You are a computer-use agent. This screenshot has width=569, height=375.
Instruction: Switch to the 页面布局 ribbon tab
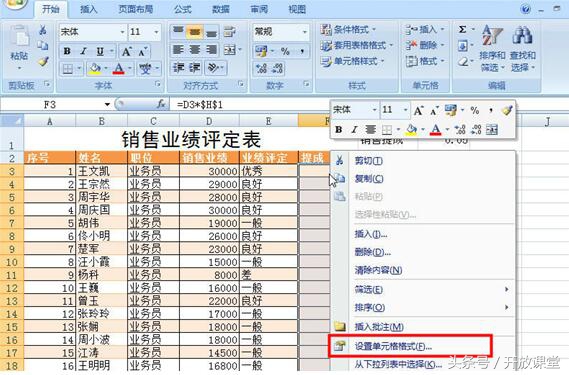tap(136, 9)
